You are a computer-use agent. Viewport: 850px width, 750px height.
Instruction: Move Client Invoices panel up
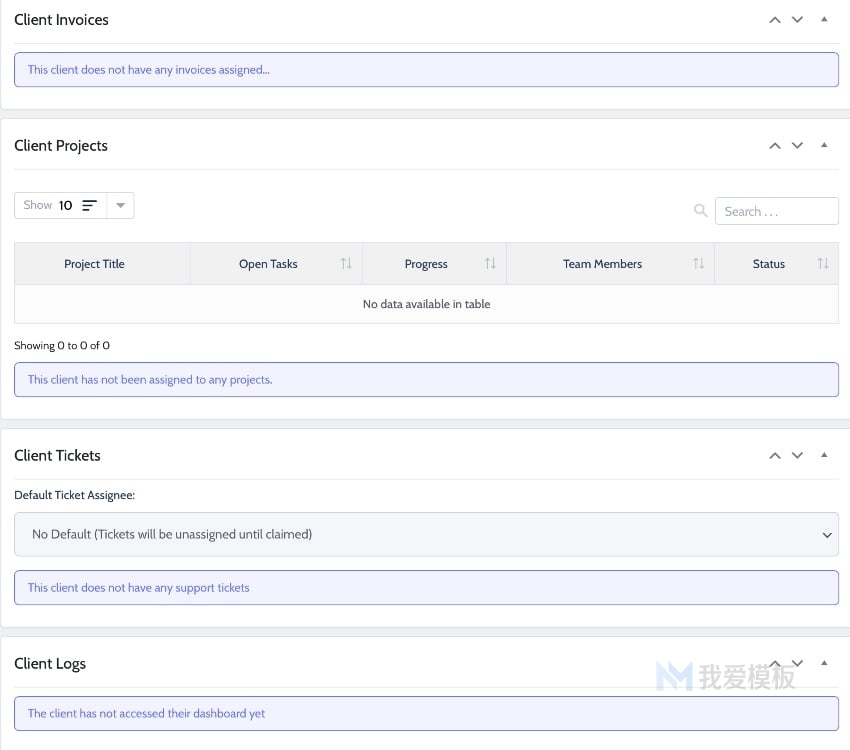click(x=775, y=20)
